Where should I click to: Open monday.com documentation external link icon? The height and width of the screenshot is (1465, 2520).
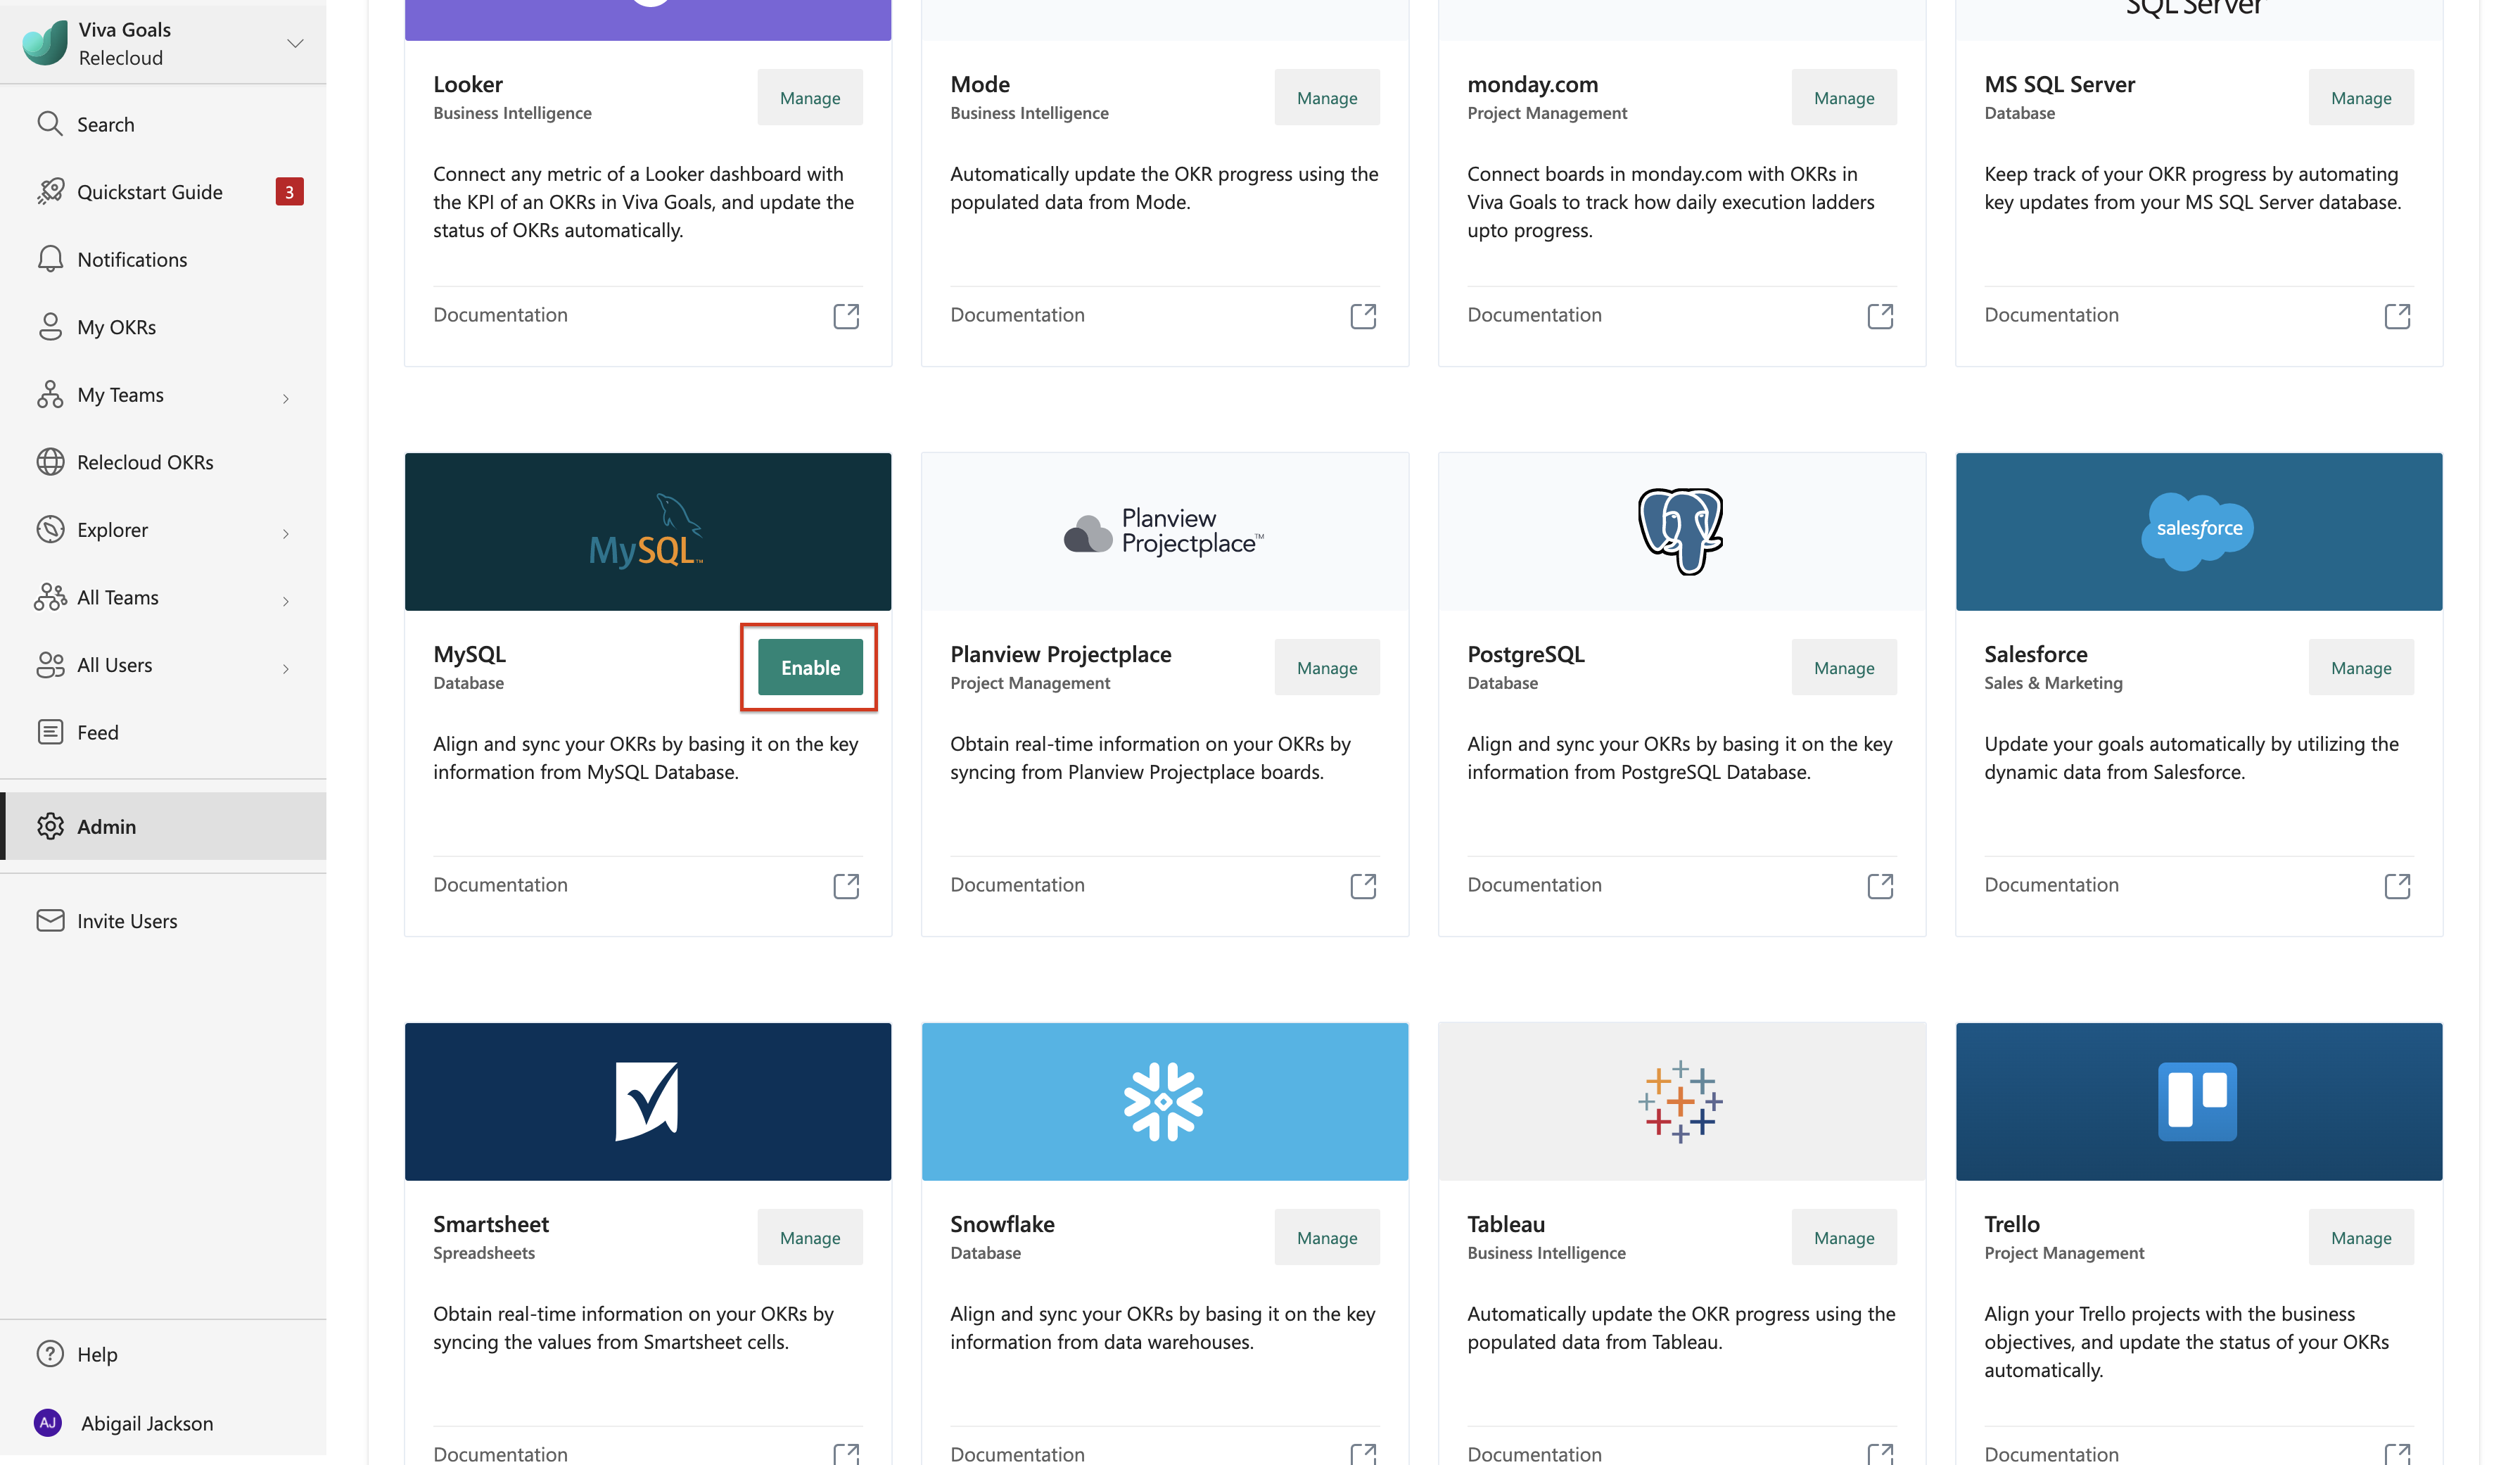click(1880, 316)
